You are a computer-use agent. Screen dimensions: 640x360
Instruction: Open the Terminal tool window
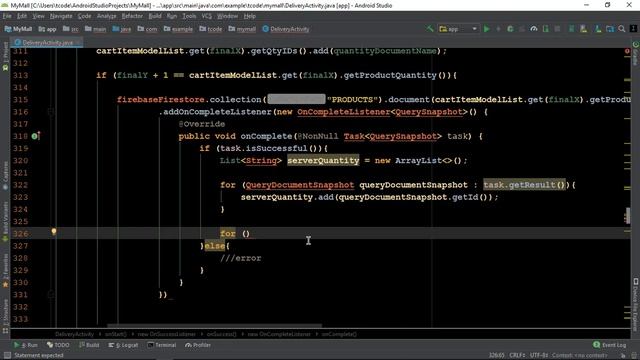click(x=161, y=345)
